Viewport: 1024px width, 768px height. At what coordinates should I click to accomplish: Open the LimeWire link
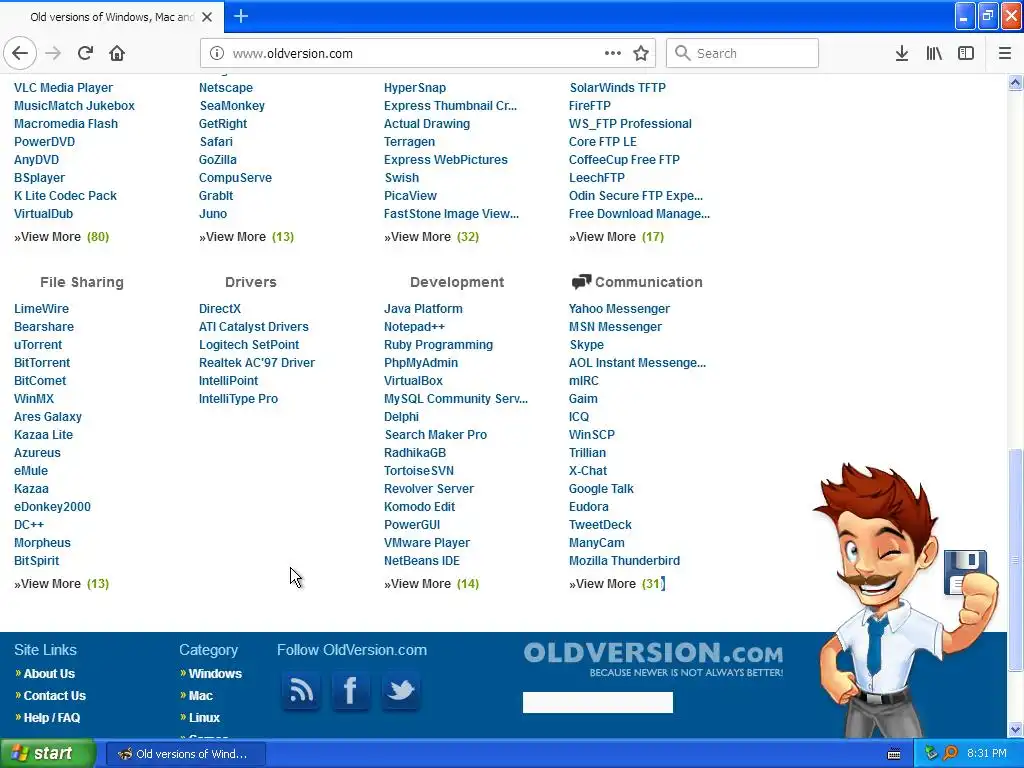coord(41,308)
